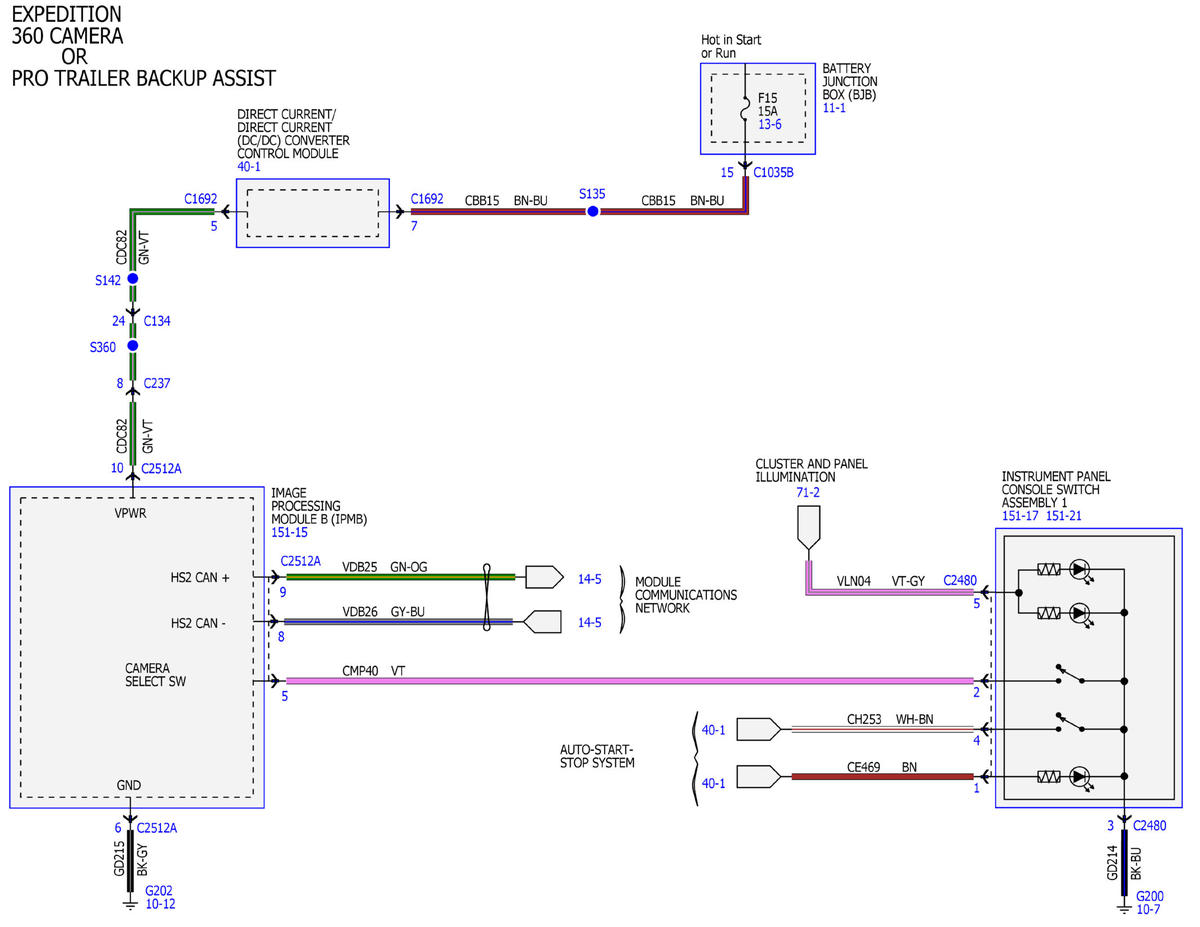Click the VDB26 circuit label

point(359,610)
